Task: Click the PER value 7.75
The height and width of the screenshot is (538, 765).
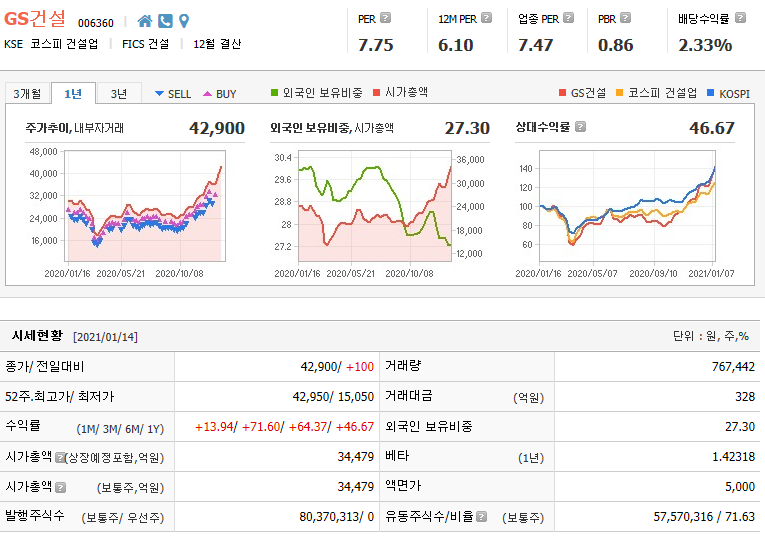Action: (376, 45)
